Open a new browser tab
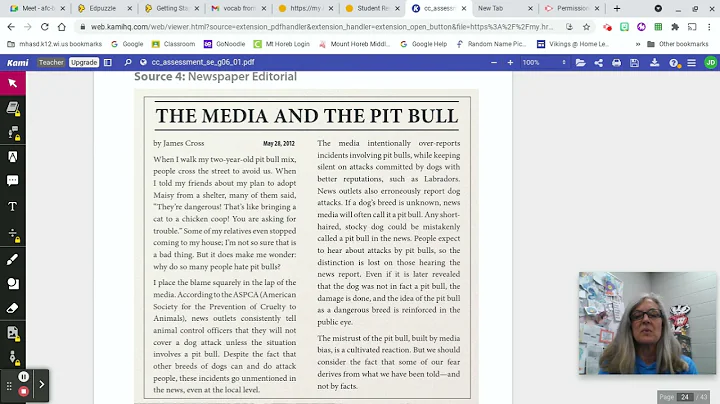This screenshot has width=720, height=404. click(x=617, y=8)
